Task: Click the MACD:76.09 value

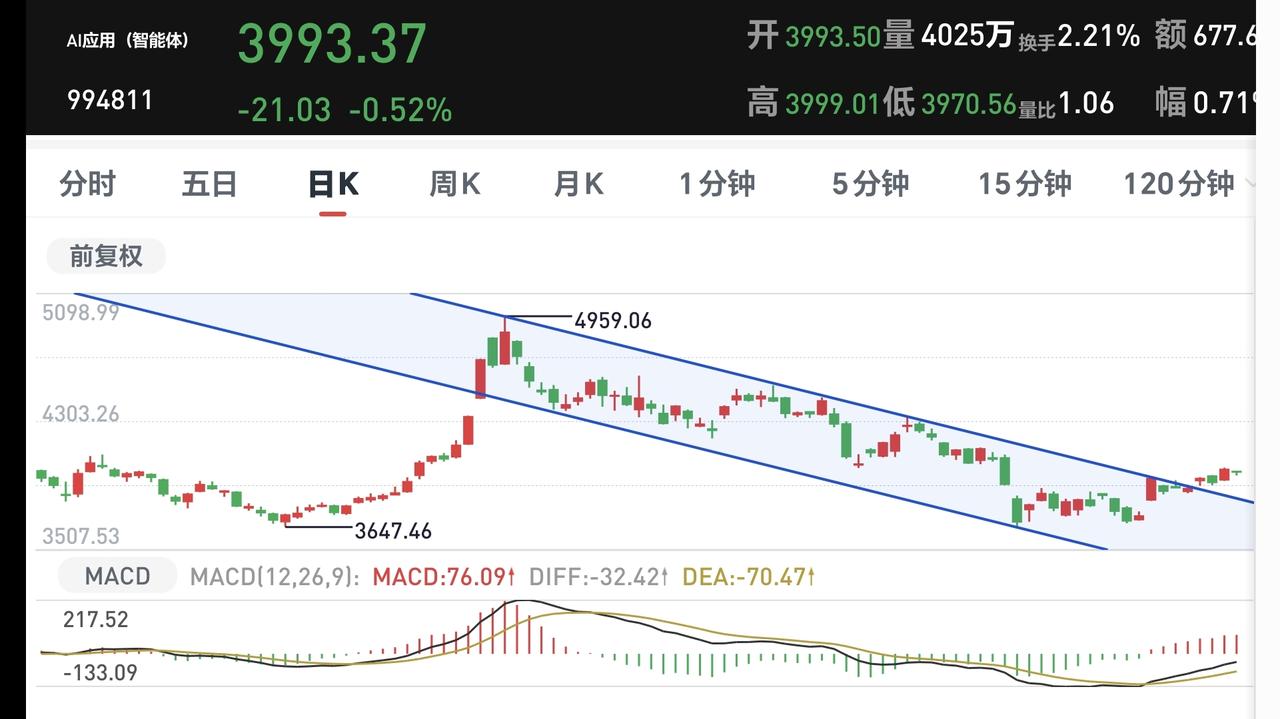Action: [x=444, y=577]
